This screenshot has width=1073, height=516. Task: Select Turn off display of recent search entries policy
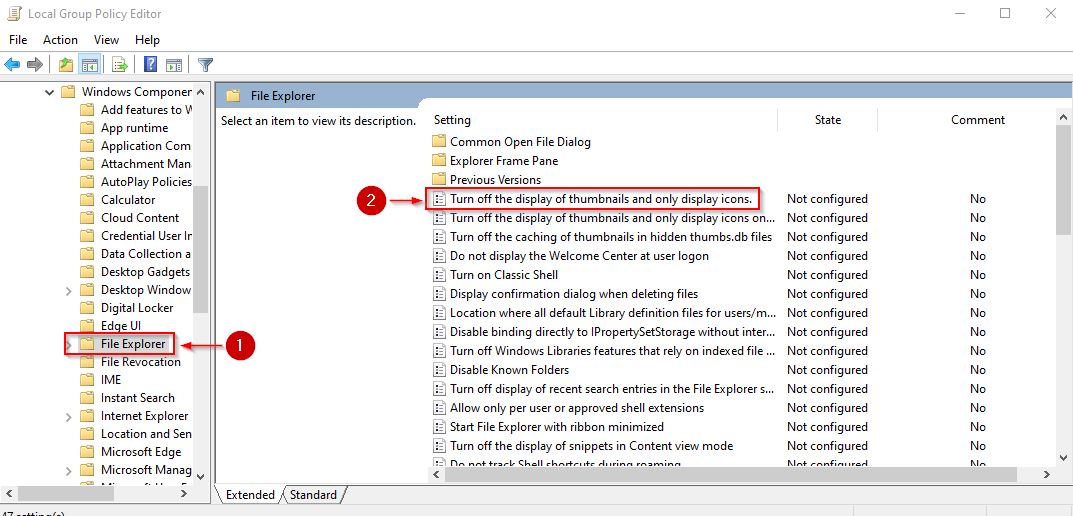point(612,389)
